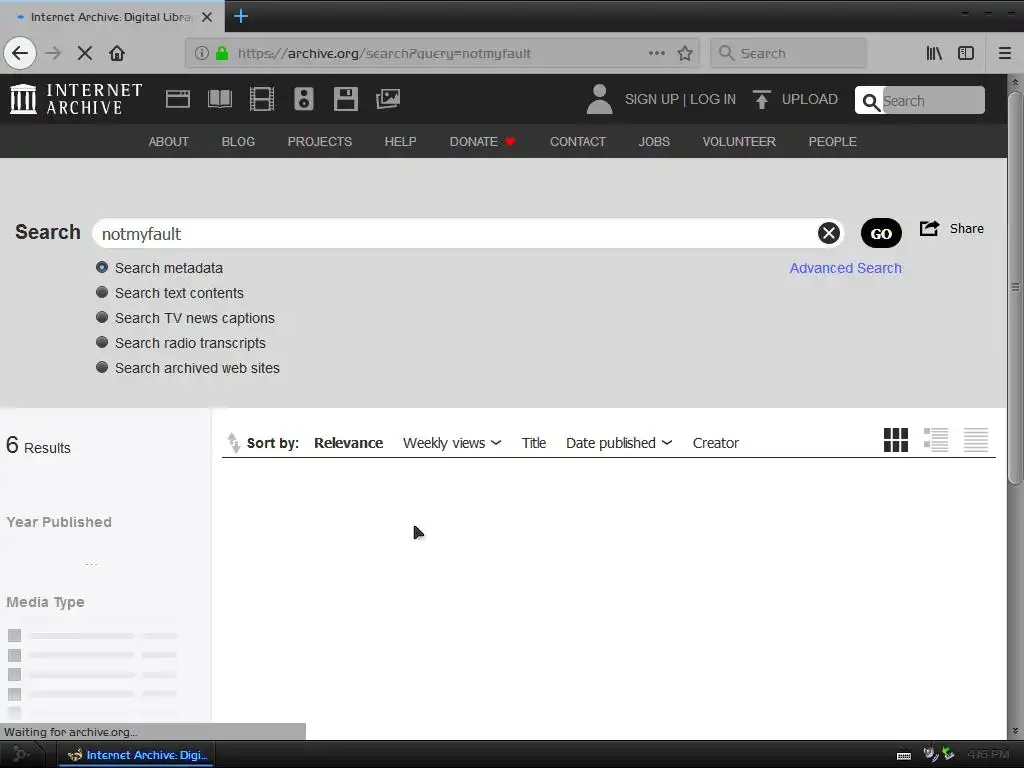Open the taskbar start menu icon
Image resolution: width=1024 pixels, height=768 pixels.
click(21, 755)
